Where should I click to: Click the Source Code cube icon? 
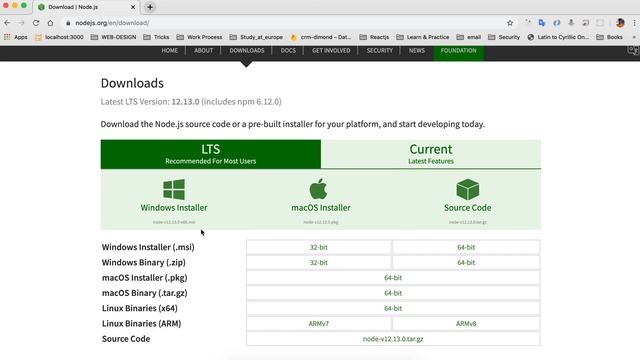click(x=468, y=189)
